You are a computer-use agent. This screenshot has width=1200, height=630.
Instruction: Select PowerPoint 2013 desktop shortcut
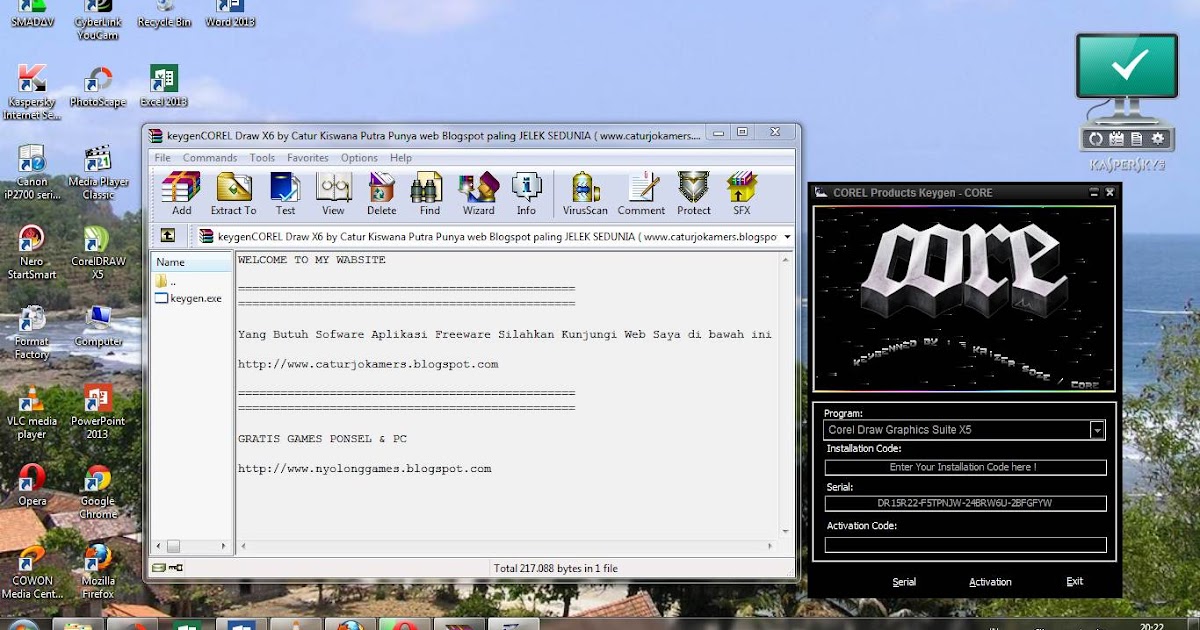click(x=98, y=412)
